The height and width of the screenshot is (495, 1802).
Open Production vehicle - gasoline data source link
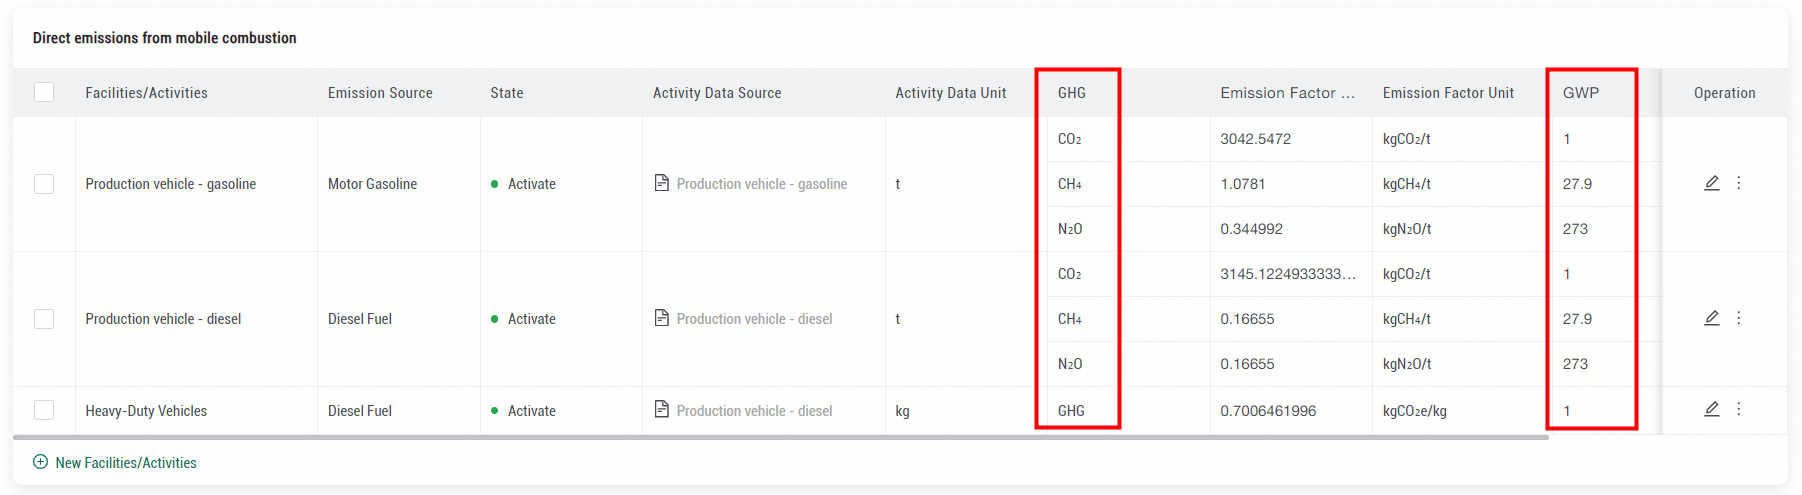[x=761, y=184]
